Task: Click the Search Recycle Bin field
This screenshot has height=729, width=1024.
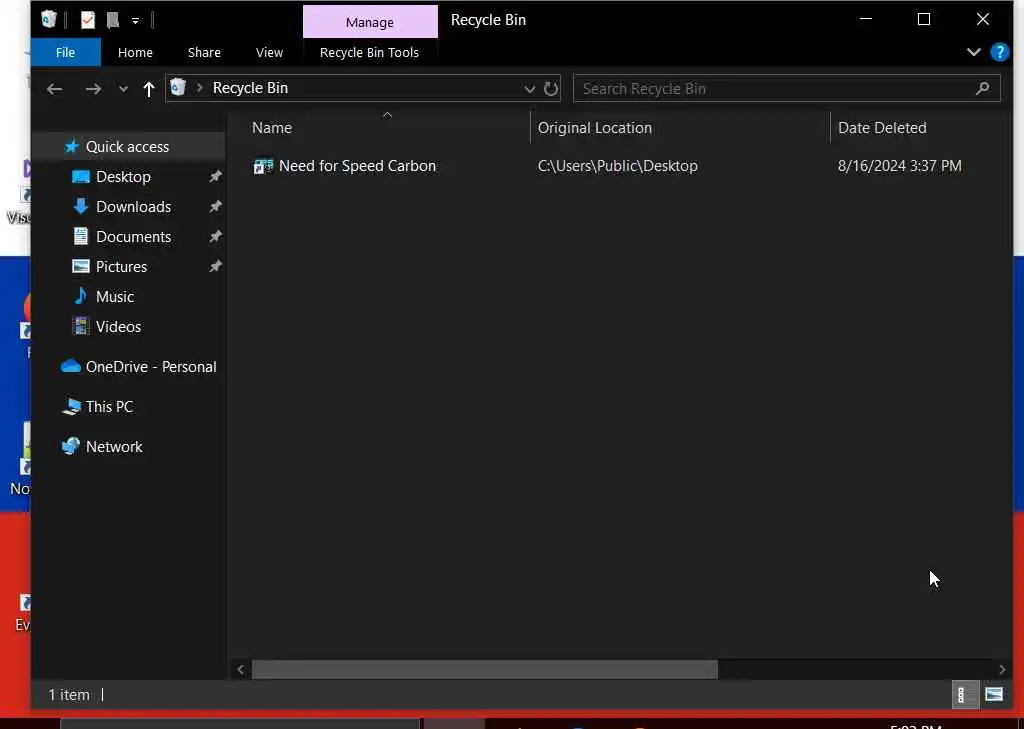Action: pyautogui.click(x=787, y=88)
